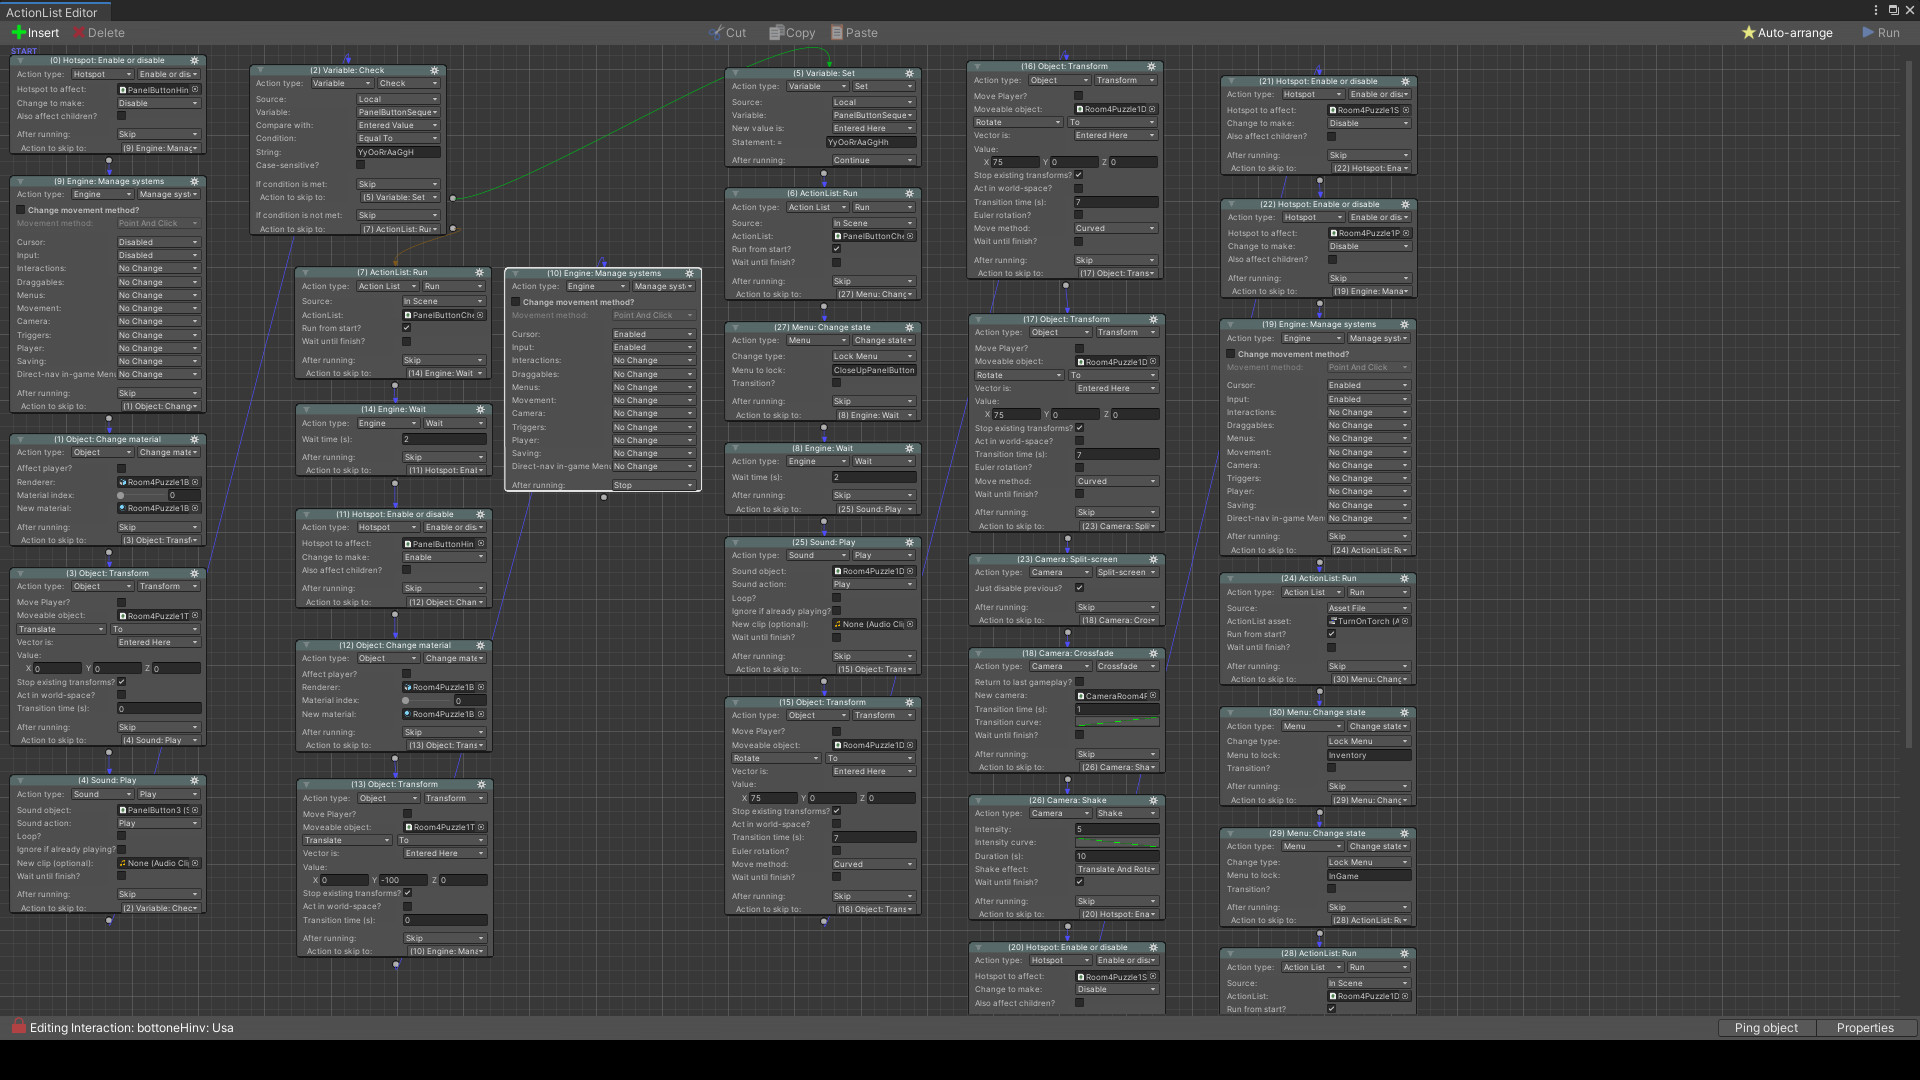1920x1080 pixels.
Task: Toggle 'Change movement method?' in node (9)
Action: tap(21, 210)
